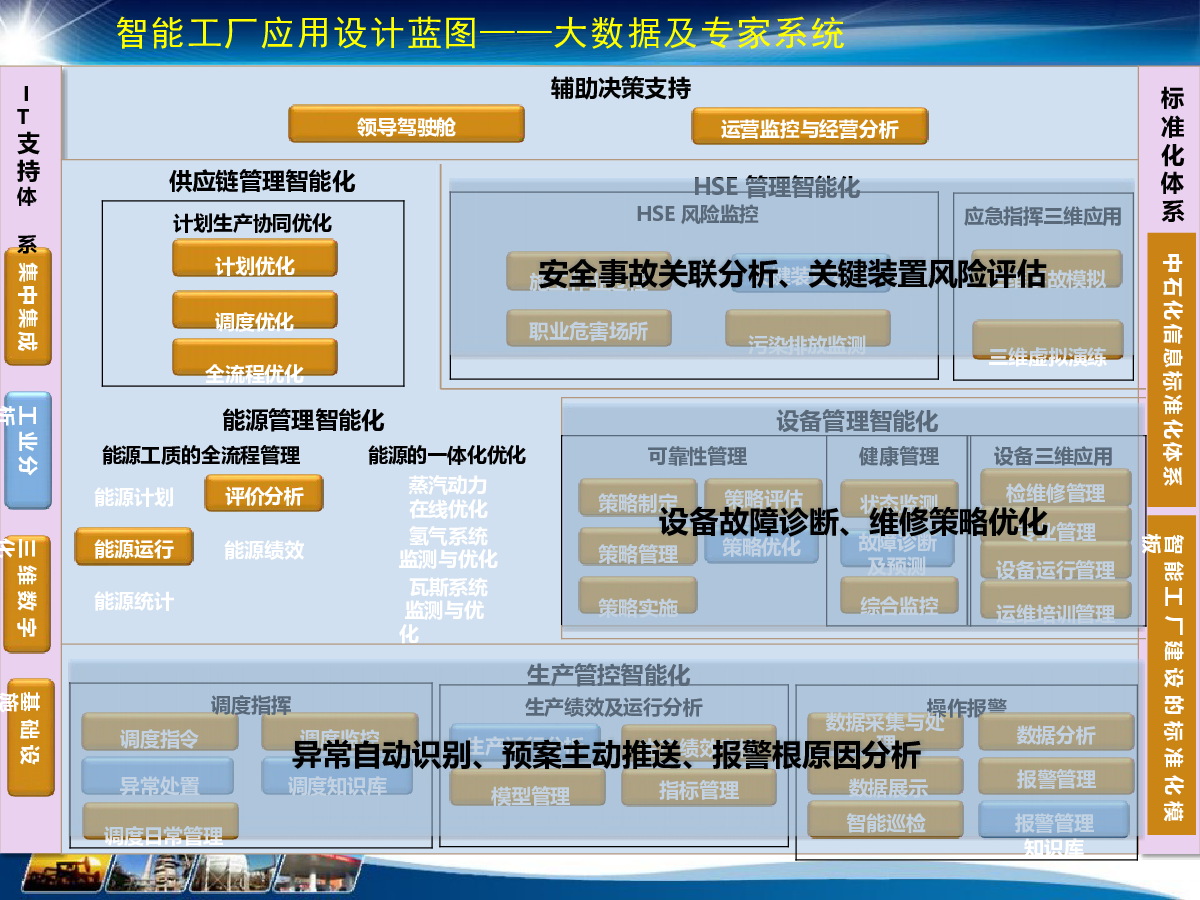Click the 调度优化 button

click(255, 310)
